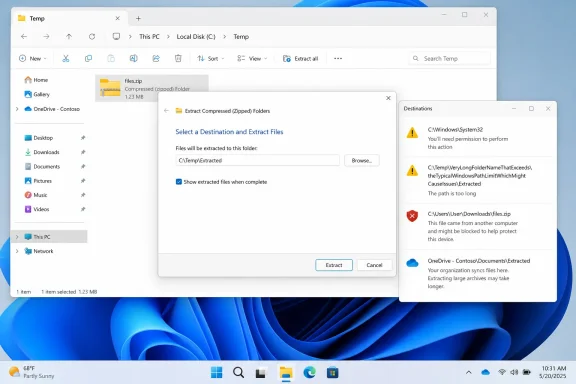Click Local Disk (C:) breadcrumb
The height and width of the screenshot is (384, 576).
[x=196, y=37]
